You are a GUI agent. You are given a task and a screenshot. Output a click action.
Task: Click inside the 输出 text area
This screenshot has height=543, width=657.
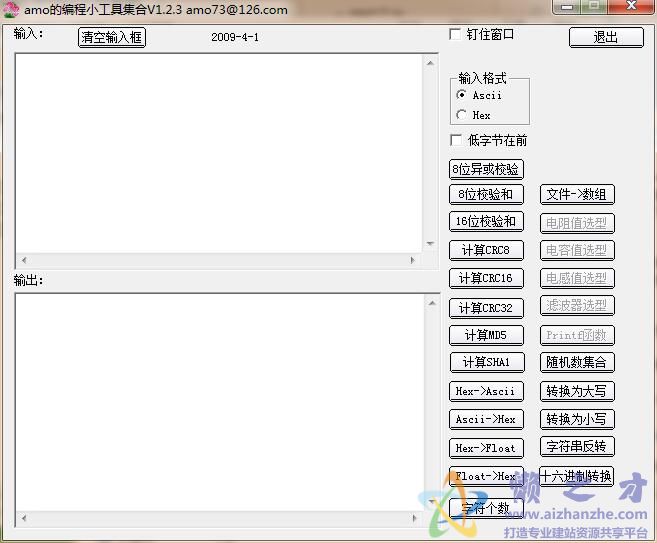(x=220, y=402)
